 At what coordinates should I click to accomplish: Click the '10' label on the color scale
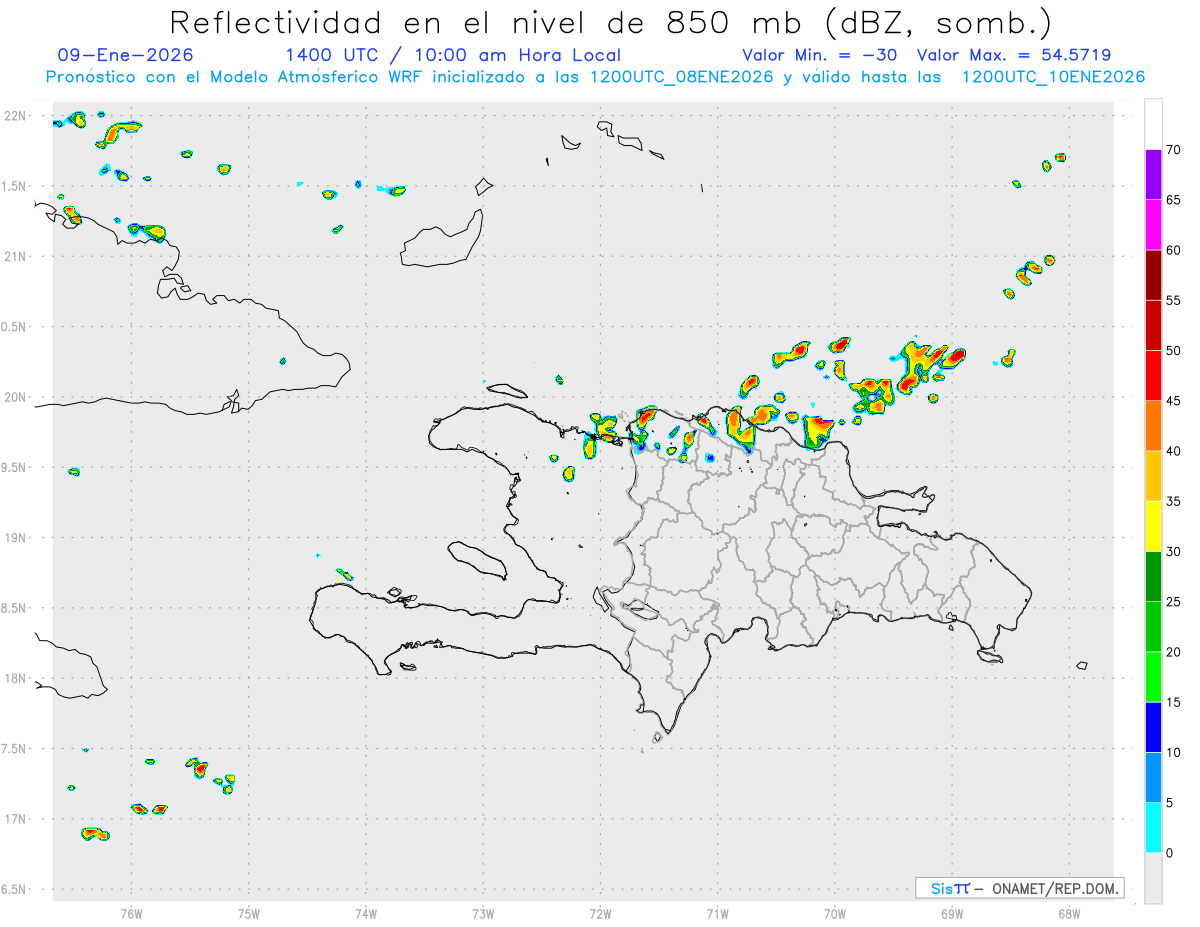(1173, 753)
